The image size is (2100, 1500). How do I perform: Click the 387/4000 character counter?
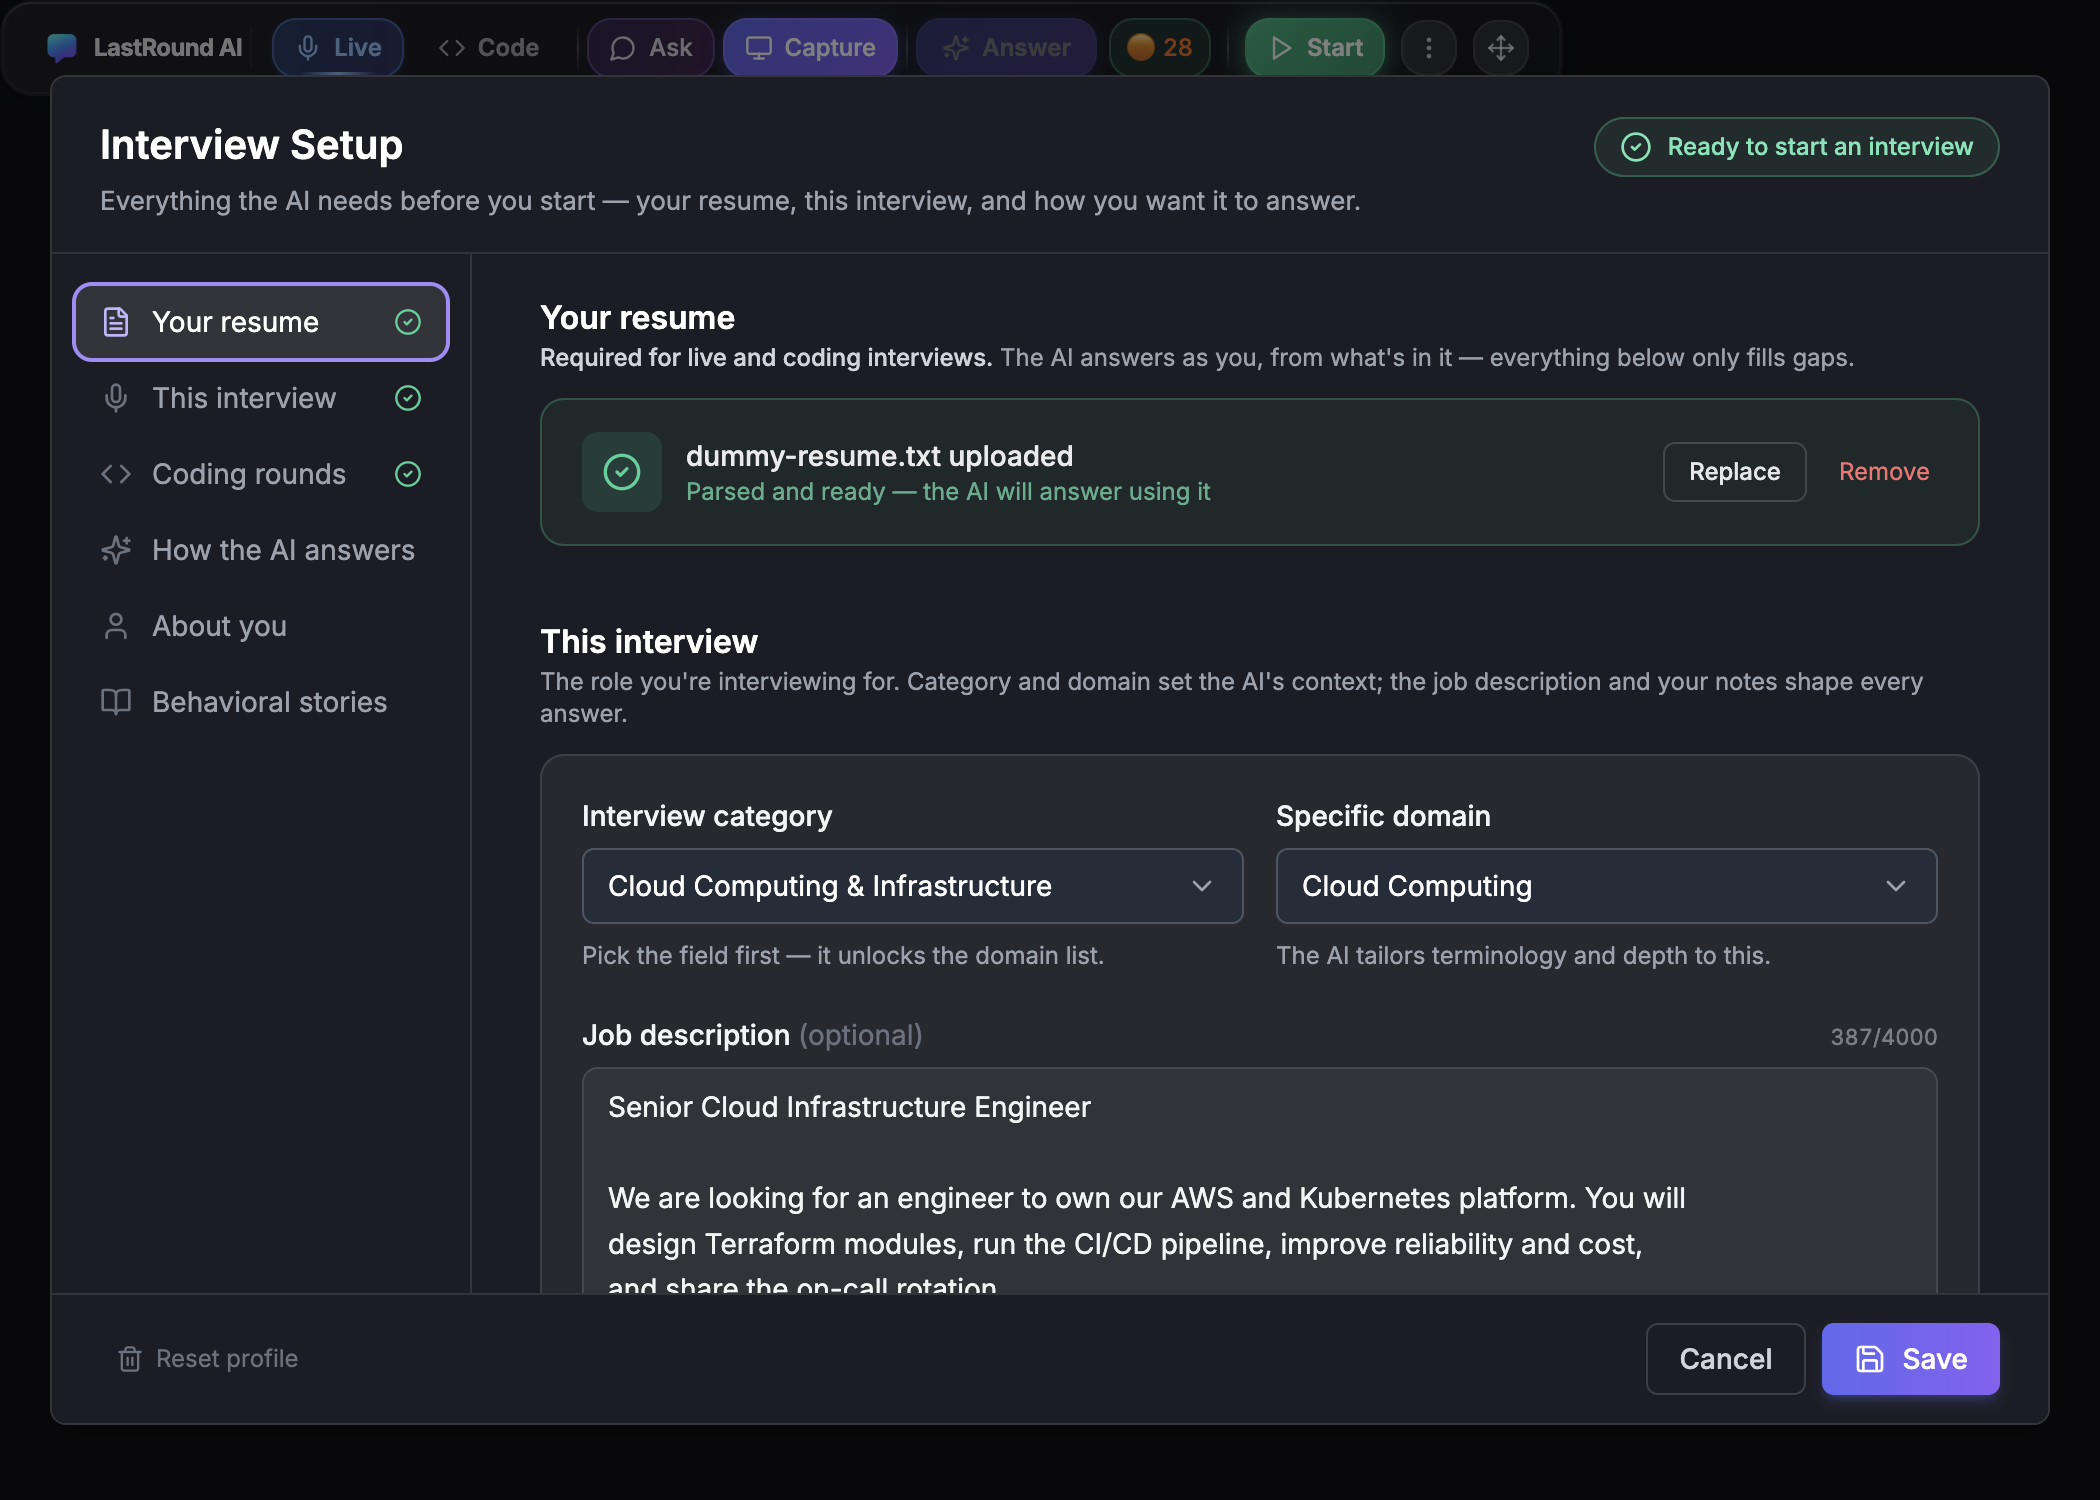tap(1883, 1037)
